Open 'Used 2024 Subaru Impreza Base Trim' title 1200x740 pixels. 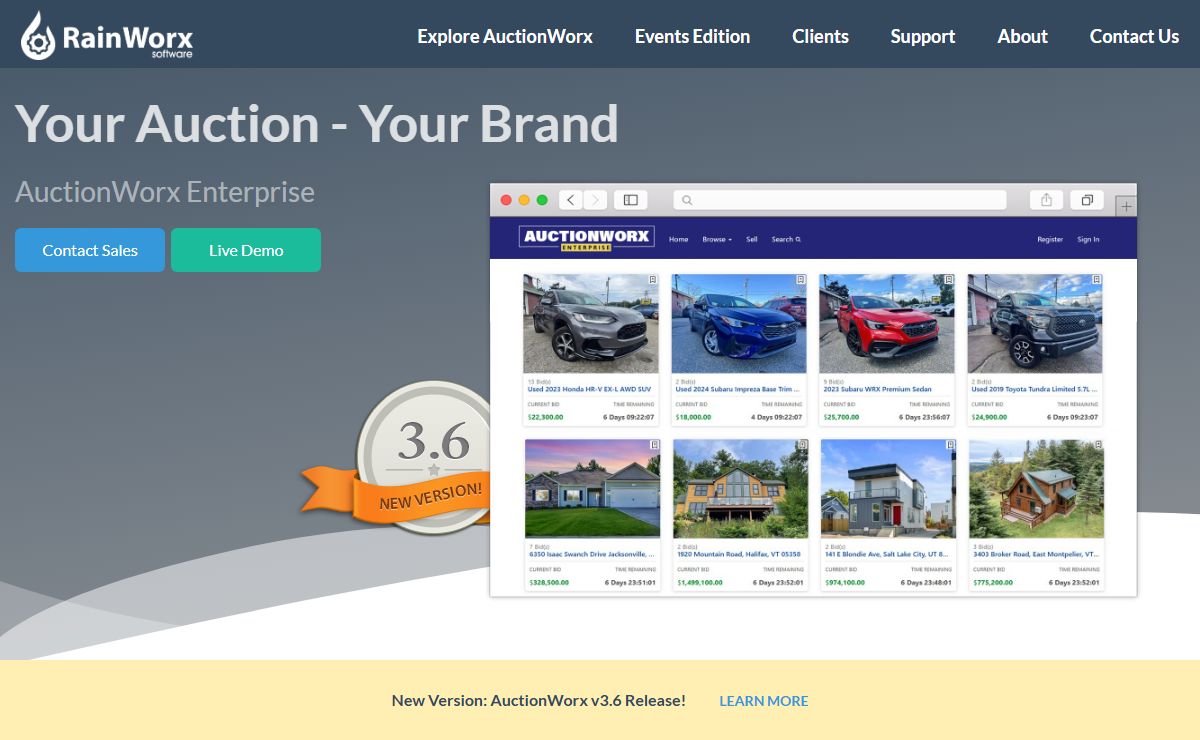coord(738,389)
